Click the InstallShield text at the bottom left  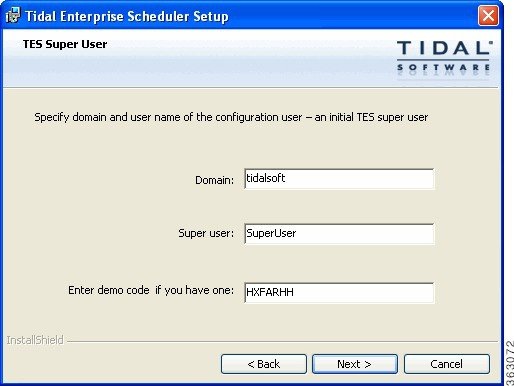pos(35,340)
